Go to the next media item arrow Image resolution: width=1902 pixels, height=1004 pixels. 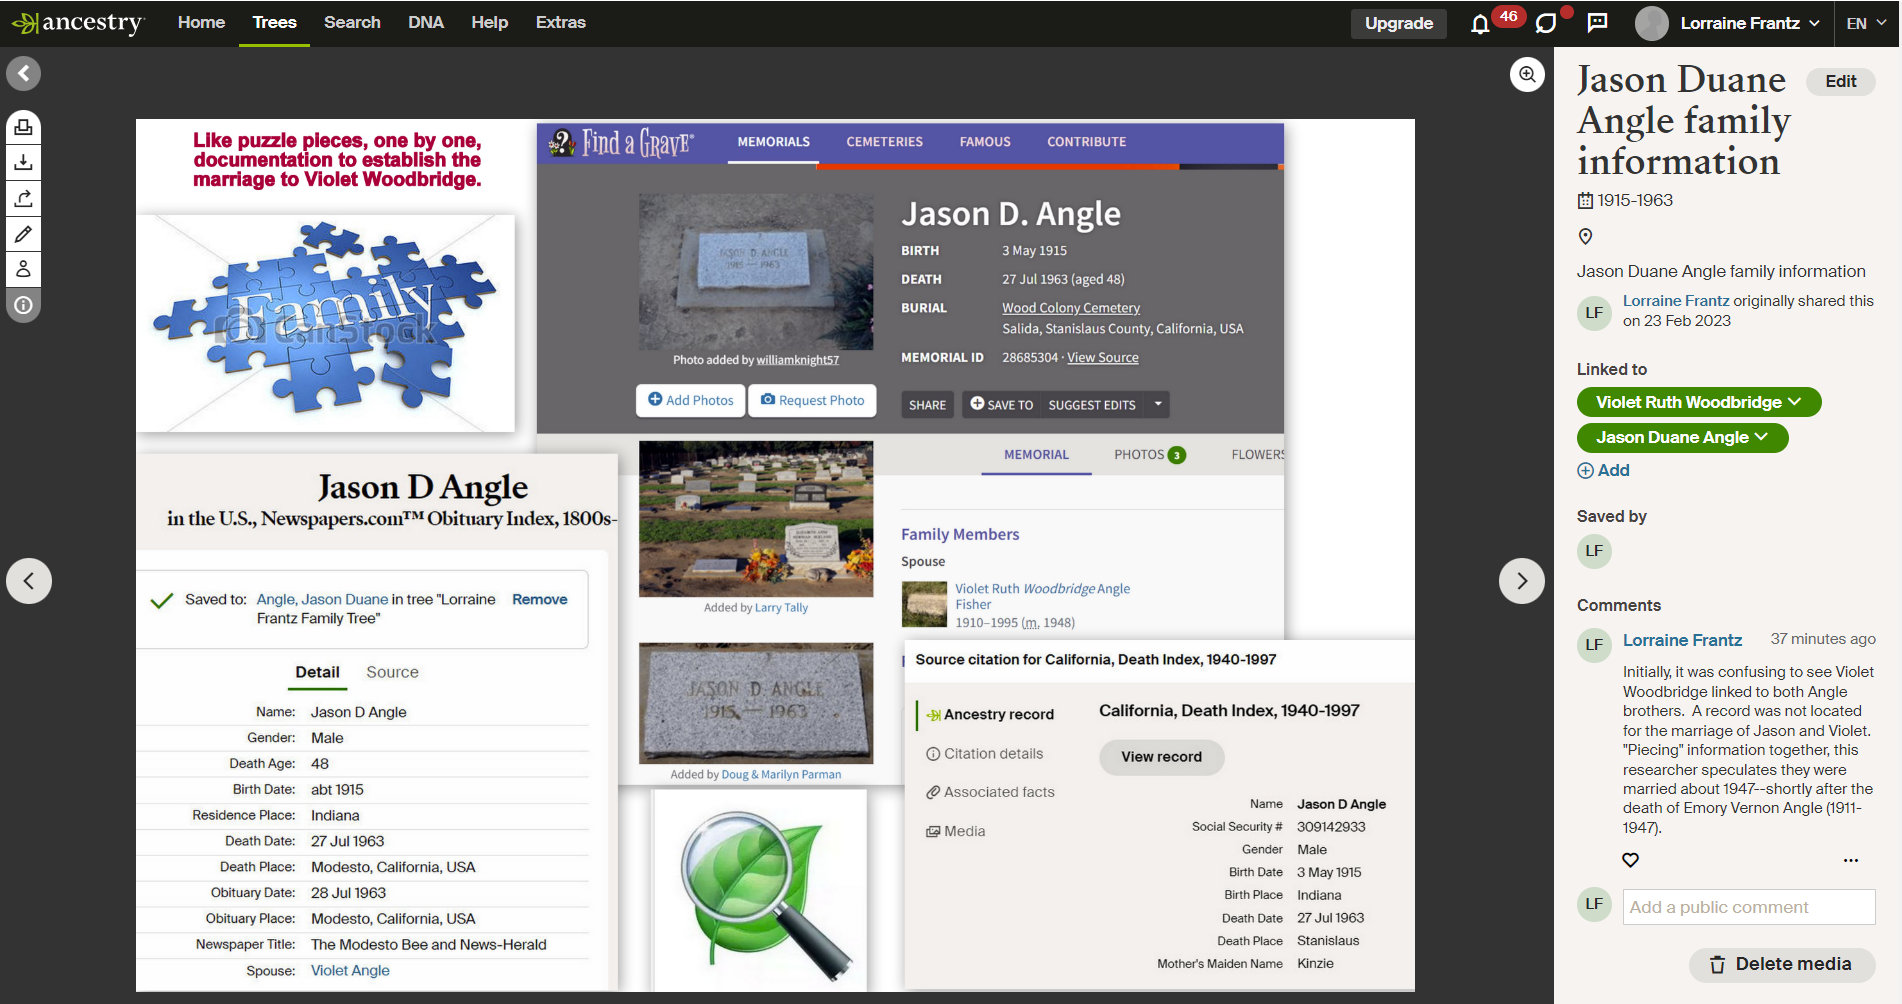(1521, 581)
